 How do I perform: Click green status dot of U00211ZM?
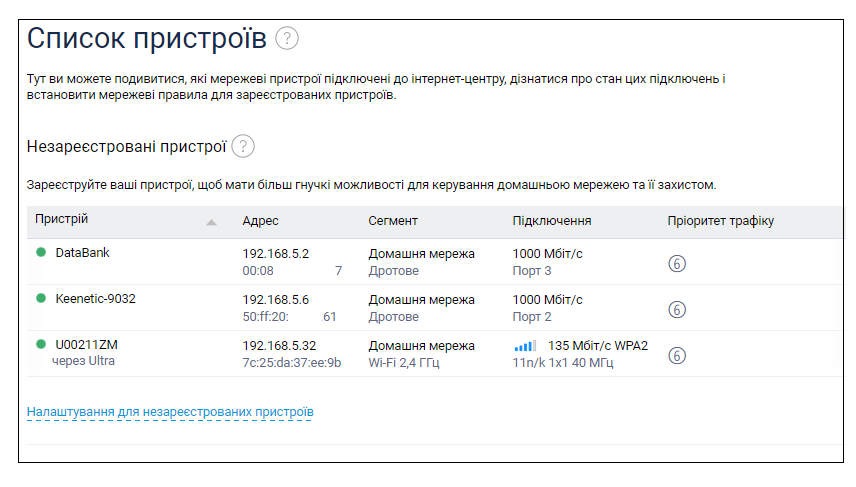(41, 345)
